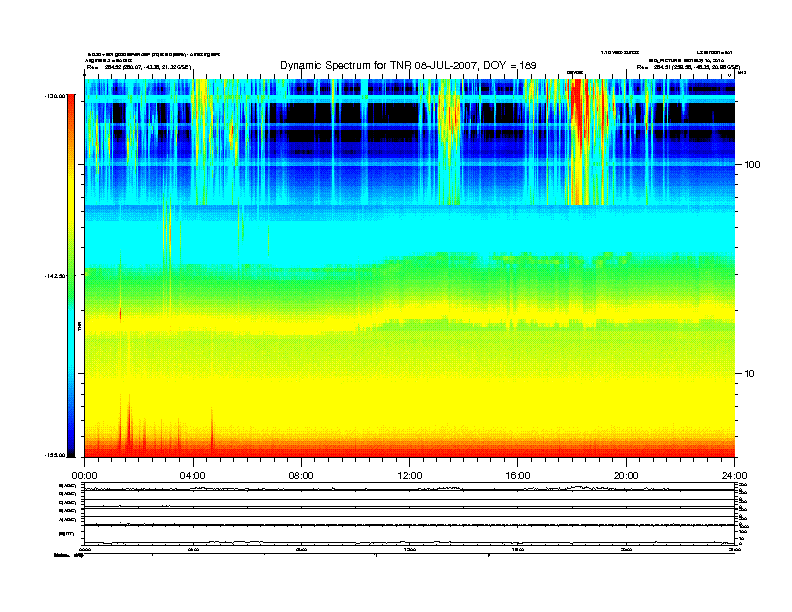This screenshot has width=792, height=612.
Task: Click the intense red burst near 18:00
Action: 578,141
